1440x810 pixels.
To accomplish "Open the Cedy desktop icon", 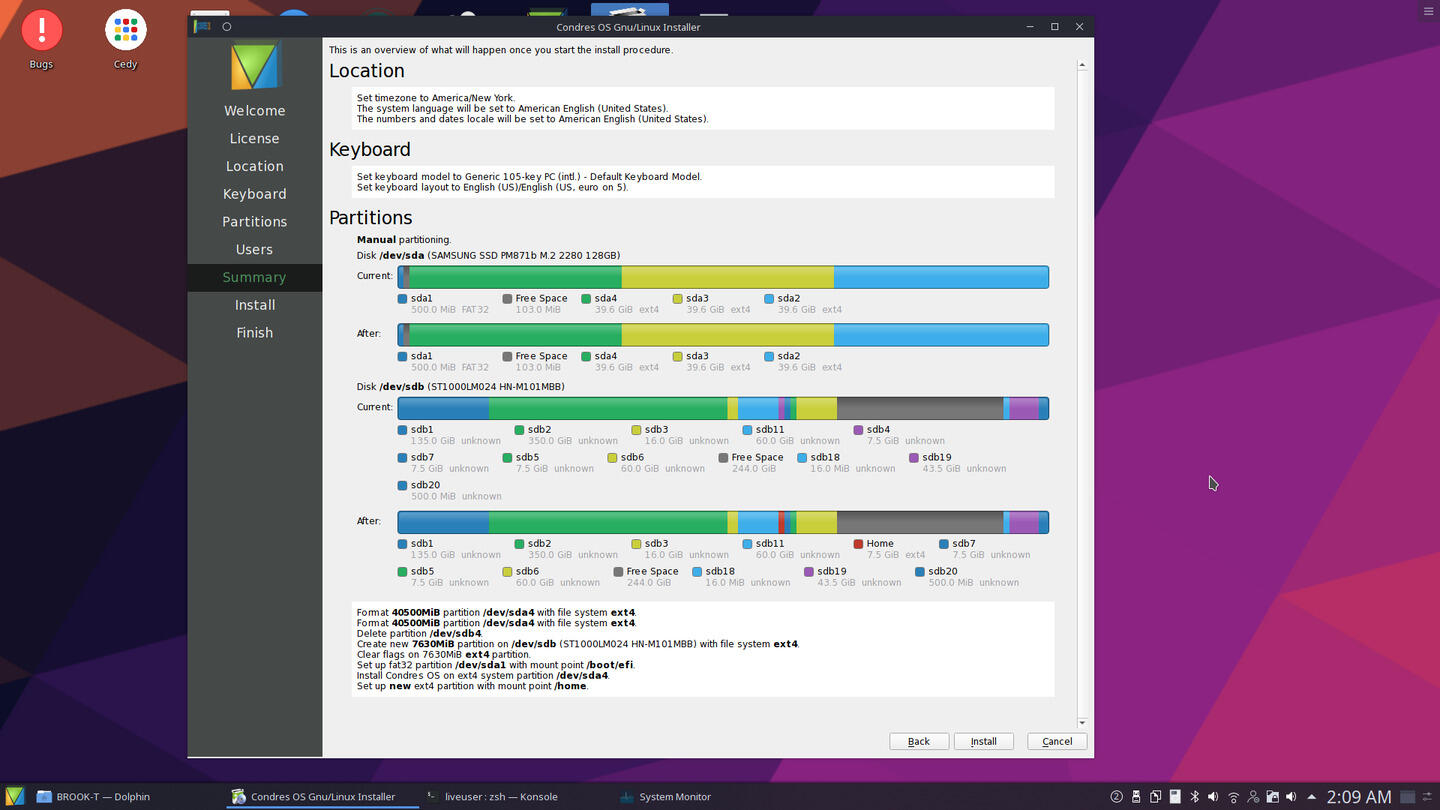I will 125,40.
